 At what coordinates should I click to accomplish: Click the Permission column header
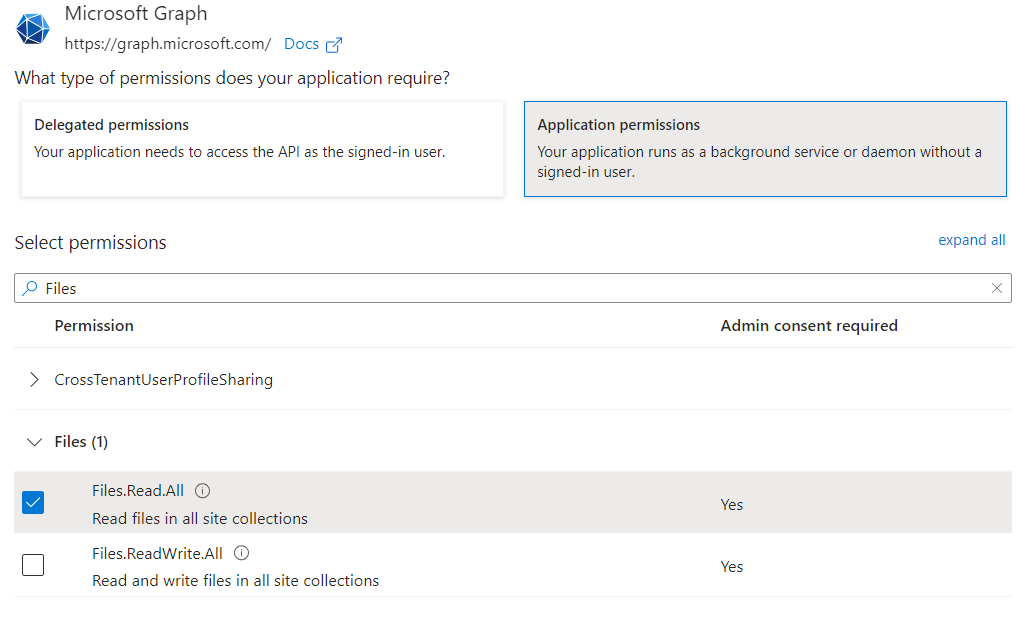point(94,326)
